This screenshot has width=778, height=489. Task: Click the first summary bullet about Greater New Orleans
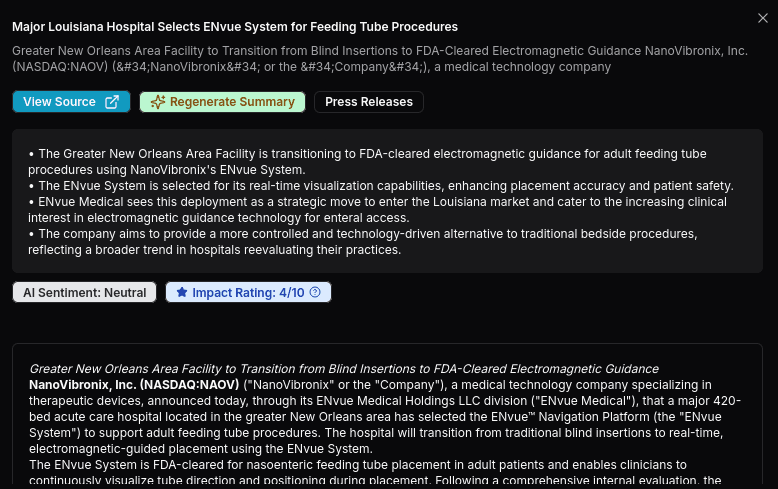(x=367, y=162)
